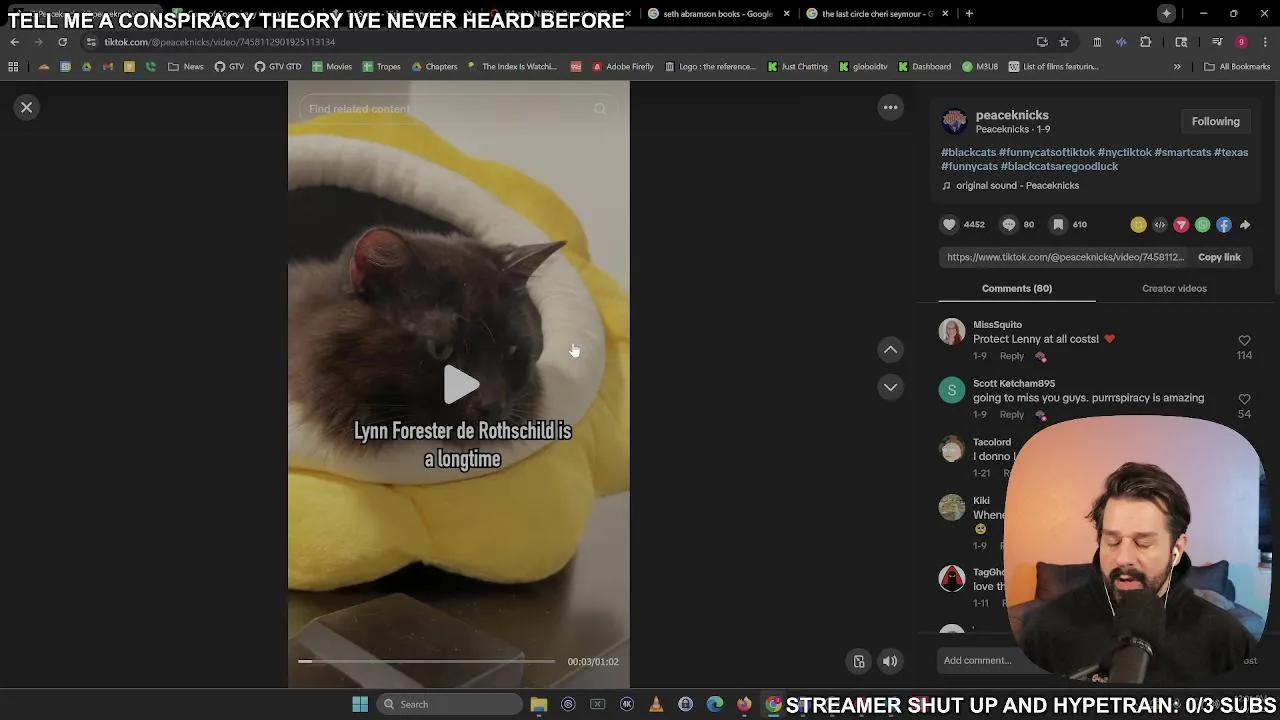Open the All Bookmarks folder
The width and height of the screenshot is (1280, 720).
point(1237,67)
